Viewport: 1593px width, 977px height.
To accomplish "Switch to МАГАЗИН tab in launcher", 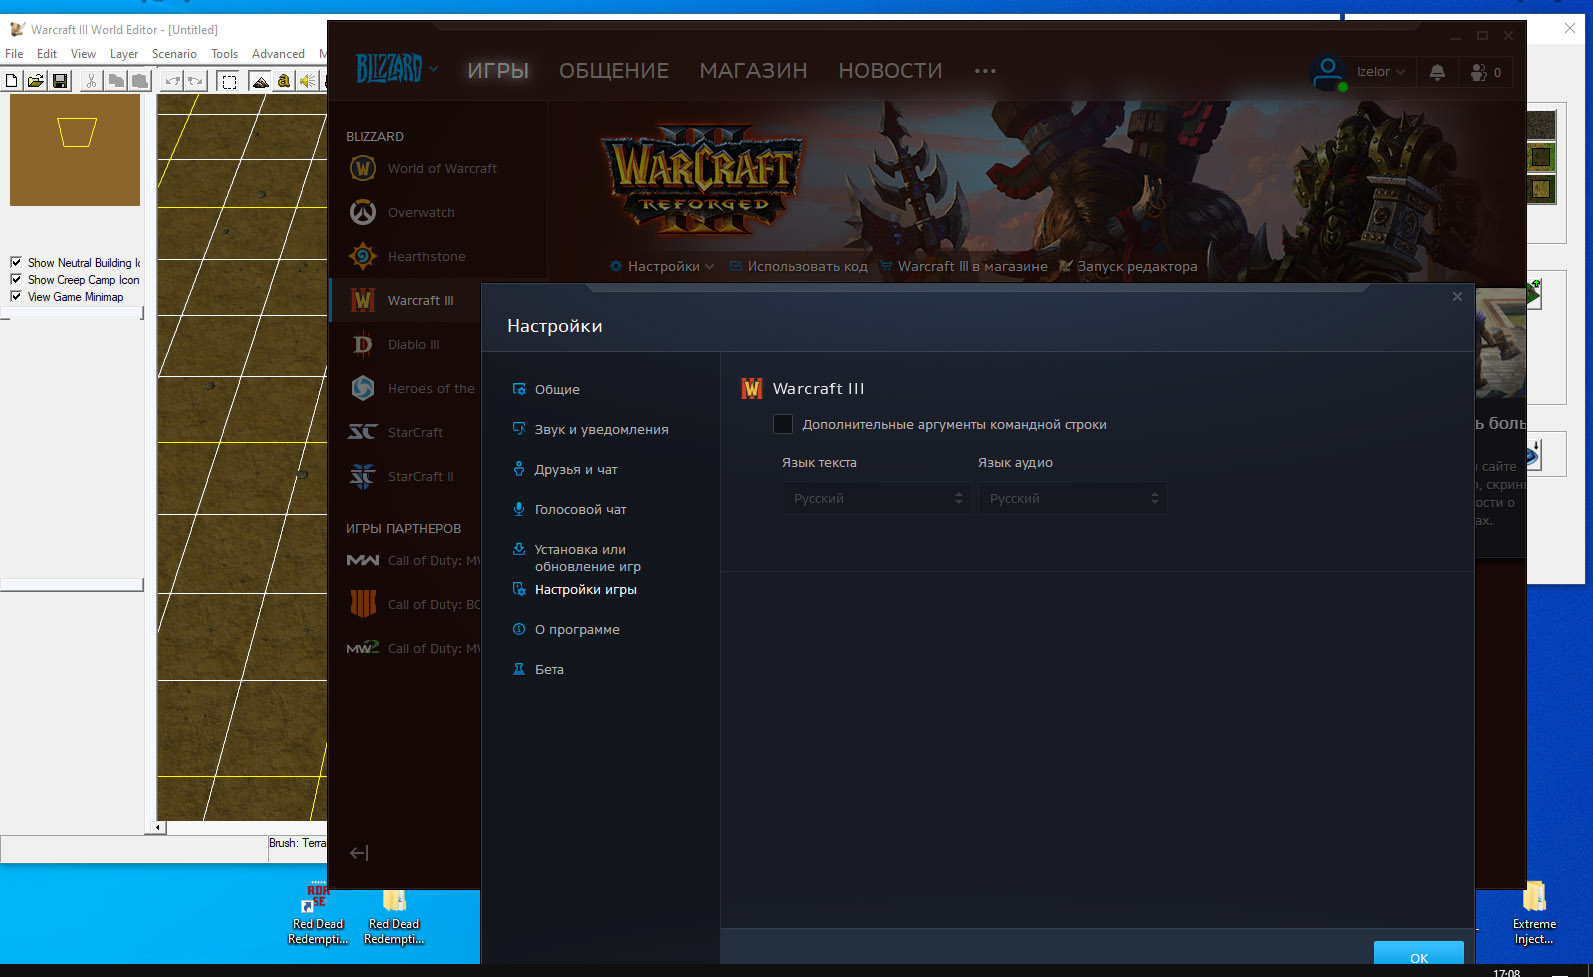I will tap(753, 71).
